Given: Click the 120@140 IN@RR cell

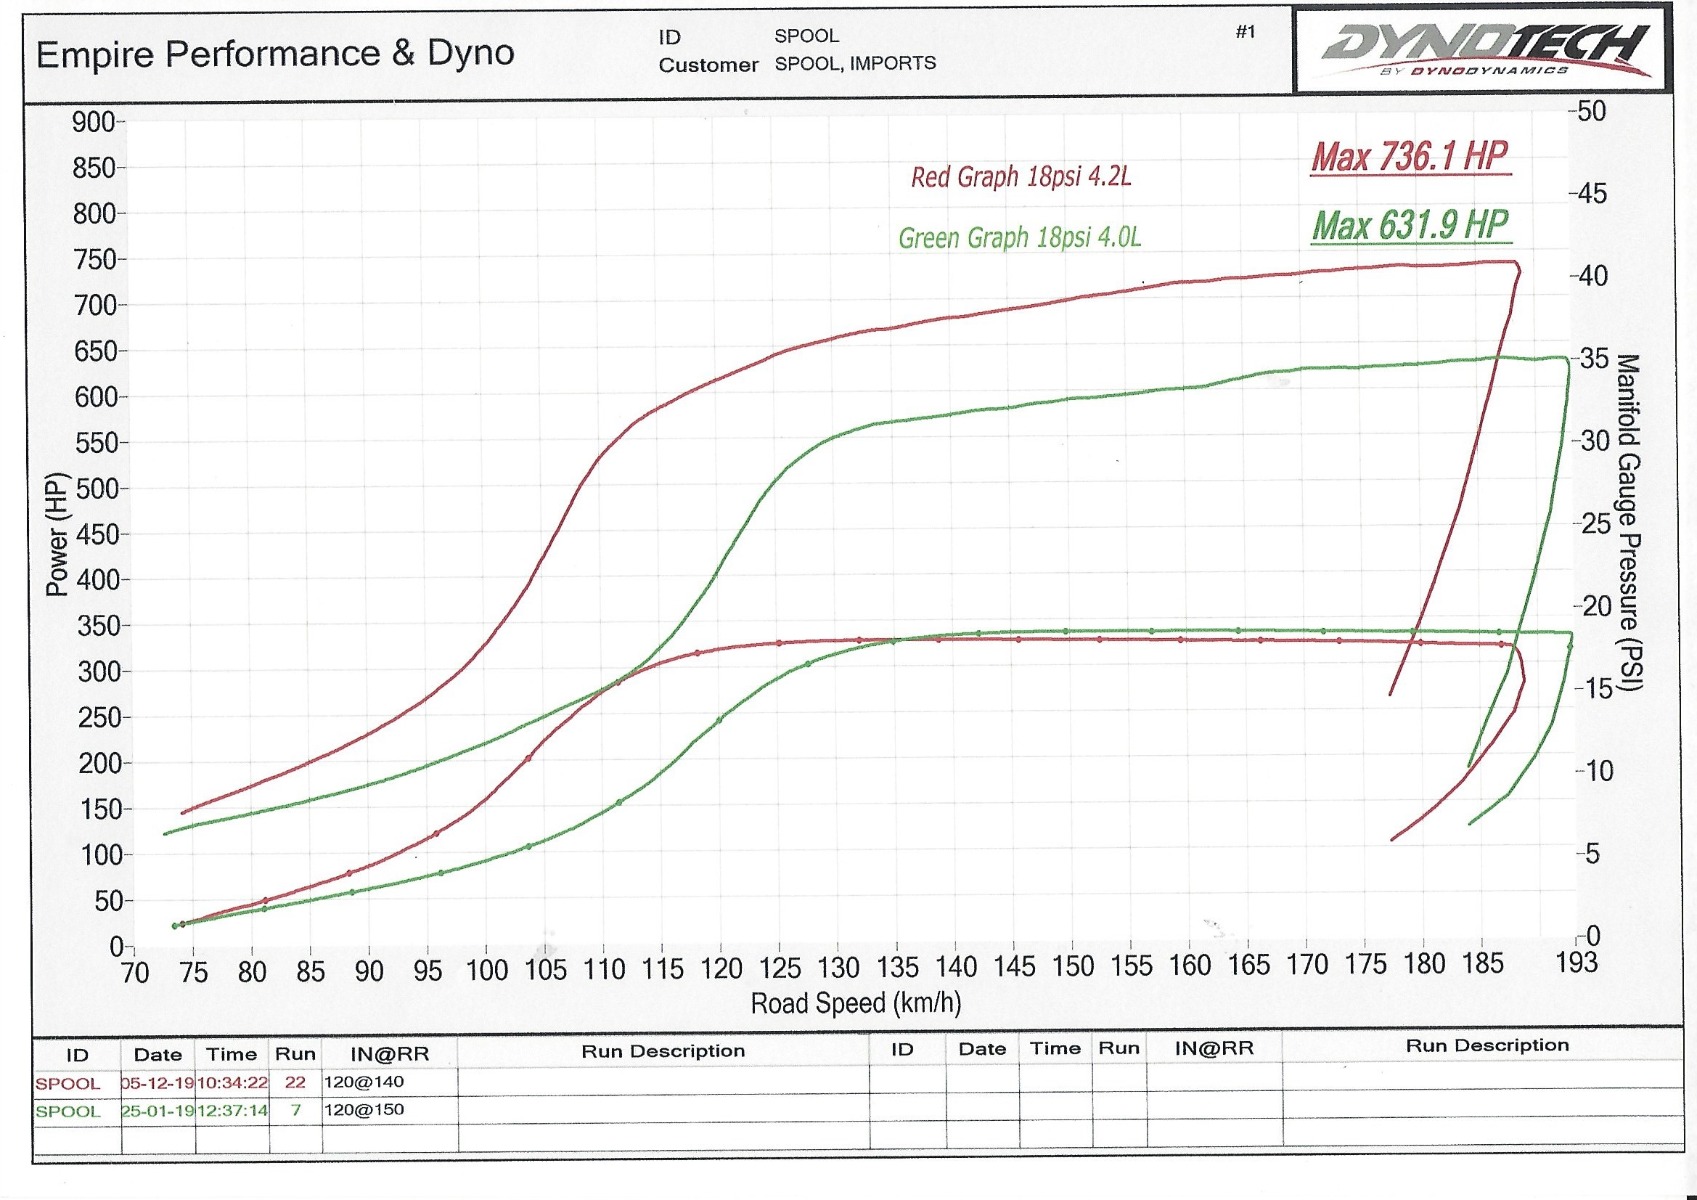Looking at the screenshot, I should [x=364, y=1081].
